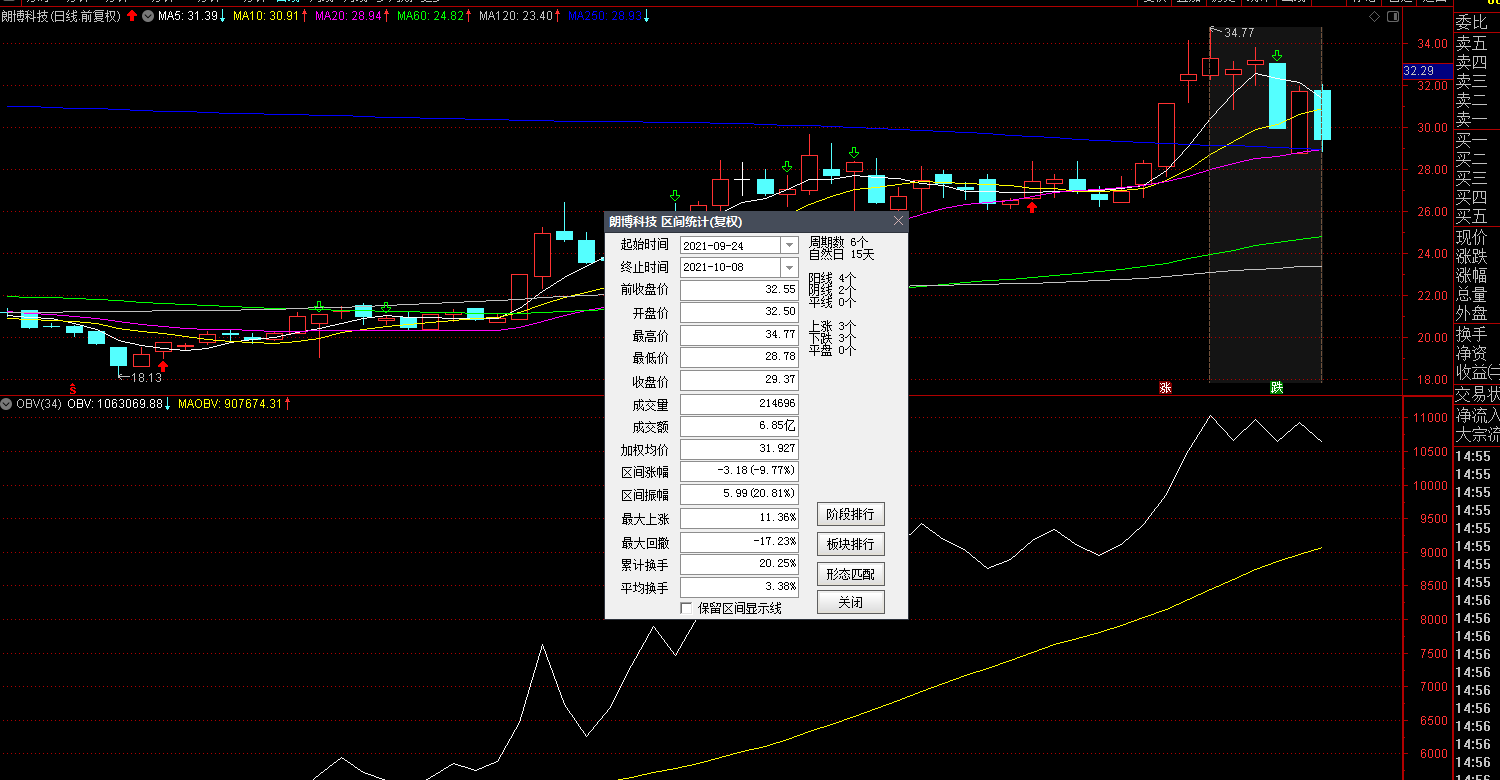
Task: Click the red up arrow beside the stock title
Action: [x=132, y=16]
